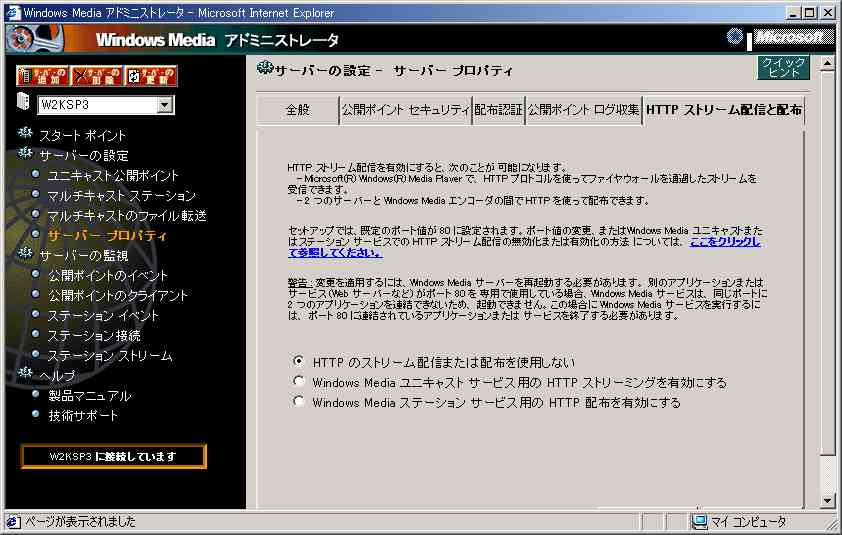This screenshot has height=535, width=842.
Task: Open ユニキャスト公開ポイント in the sidebar
Action: (113, 176)
